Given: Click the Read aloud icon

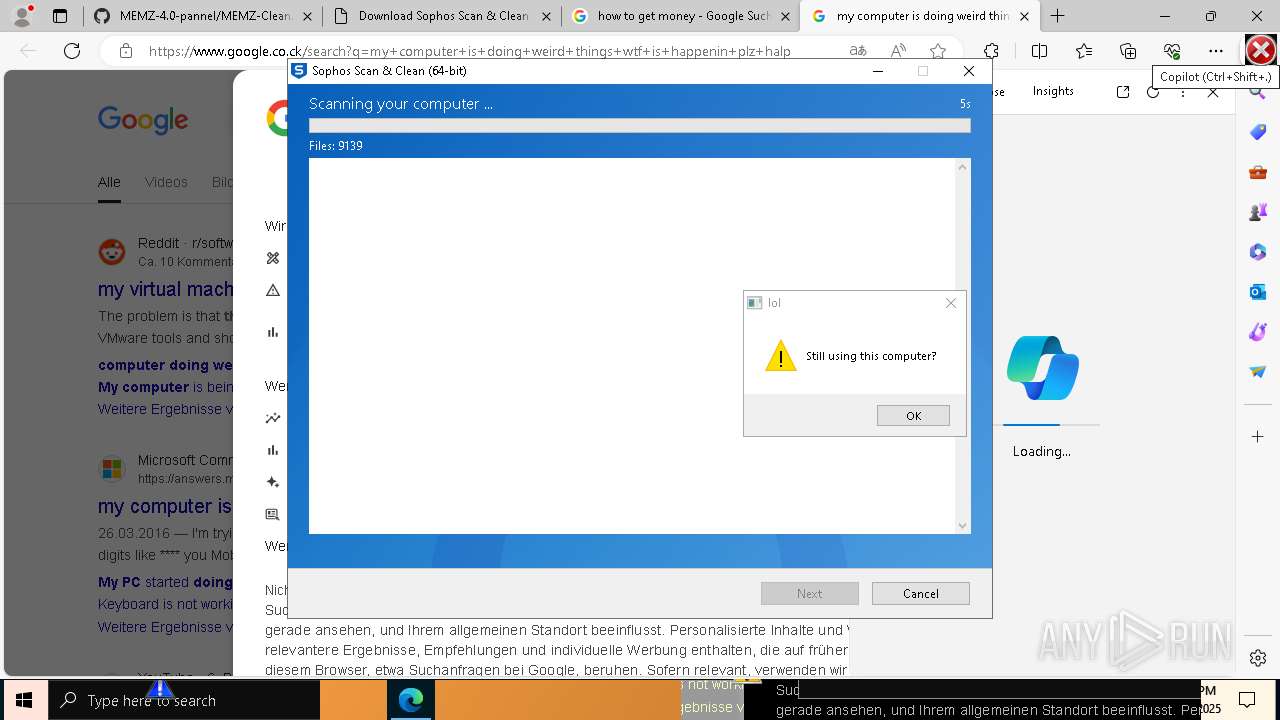Looking at the screenshot, I should point(898,51).
